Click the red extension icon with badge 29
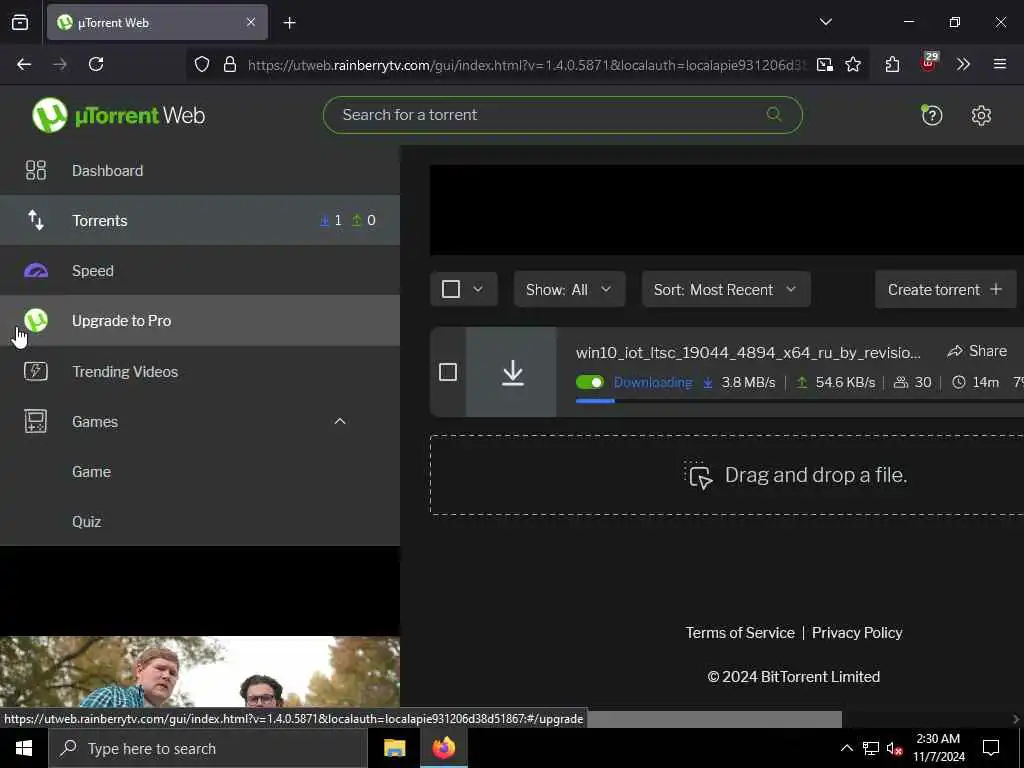Viewport: 1024px width, 768px height. (x=929, y=63)
